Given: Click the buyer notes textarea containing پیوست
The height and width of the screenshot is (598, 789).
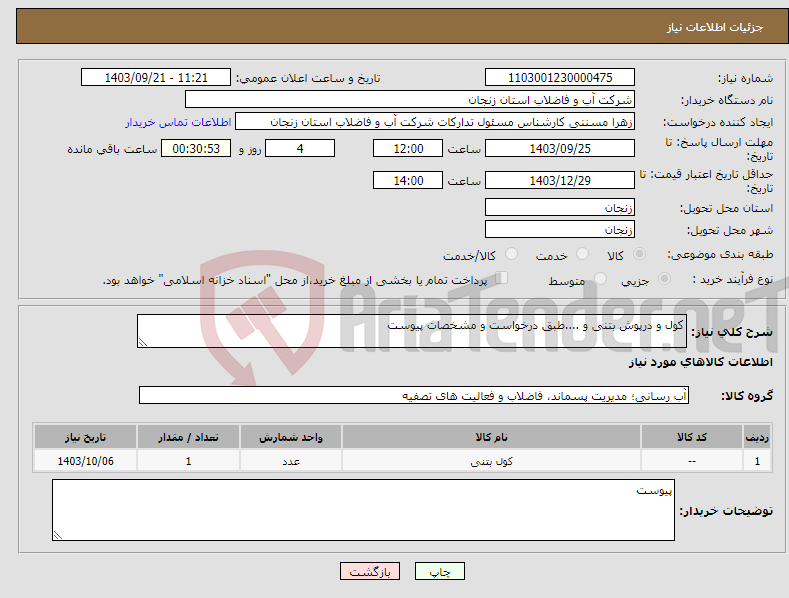Looking at the screenshot, I should [363, 510].
